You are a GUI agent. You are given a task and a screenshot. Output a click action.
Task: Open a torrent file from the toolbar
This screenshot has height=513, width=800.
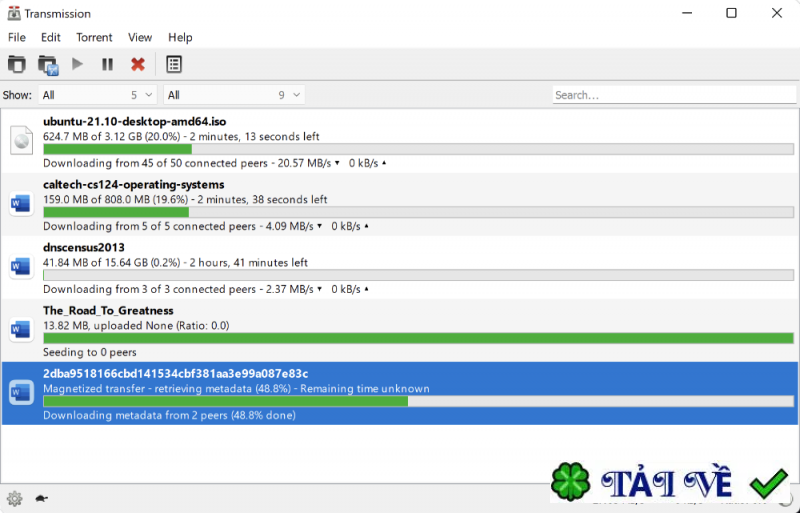17,64
